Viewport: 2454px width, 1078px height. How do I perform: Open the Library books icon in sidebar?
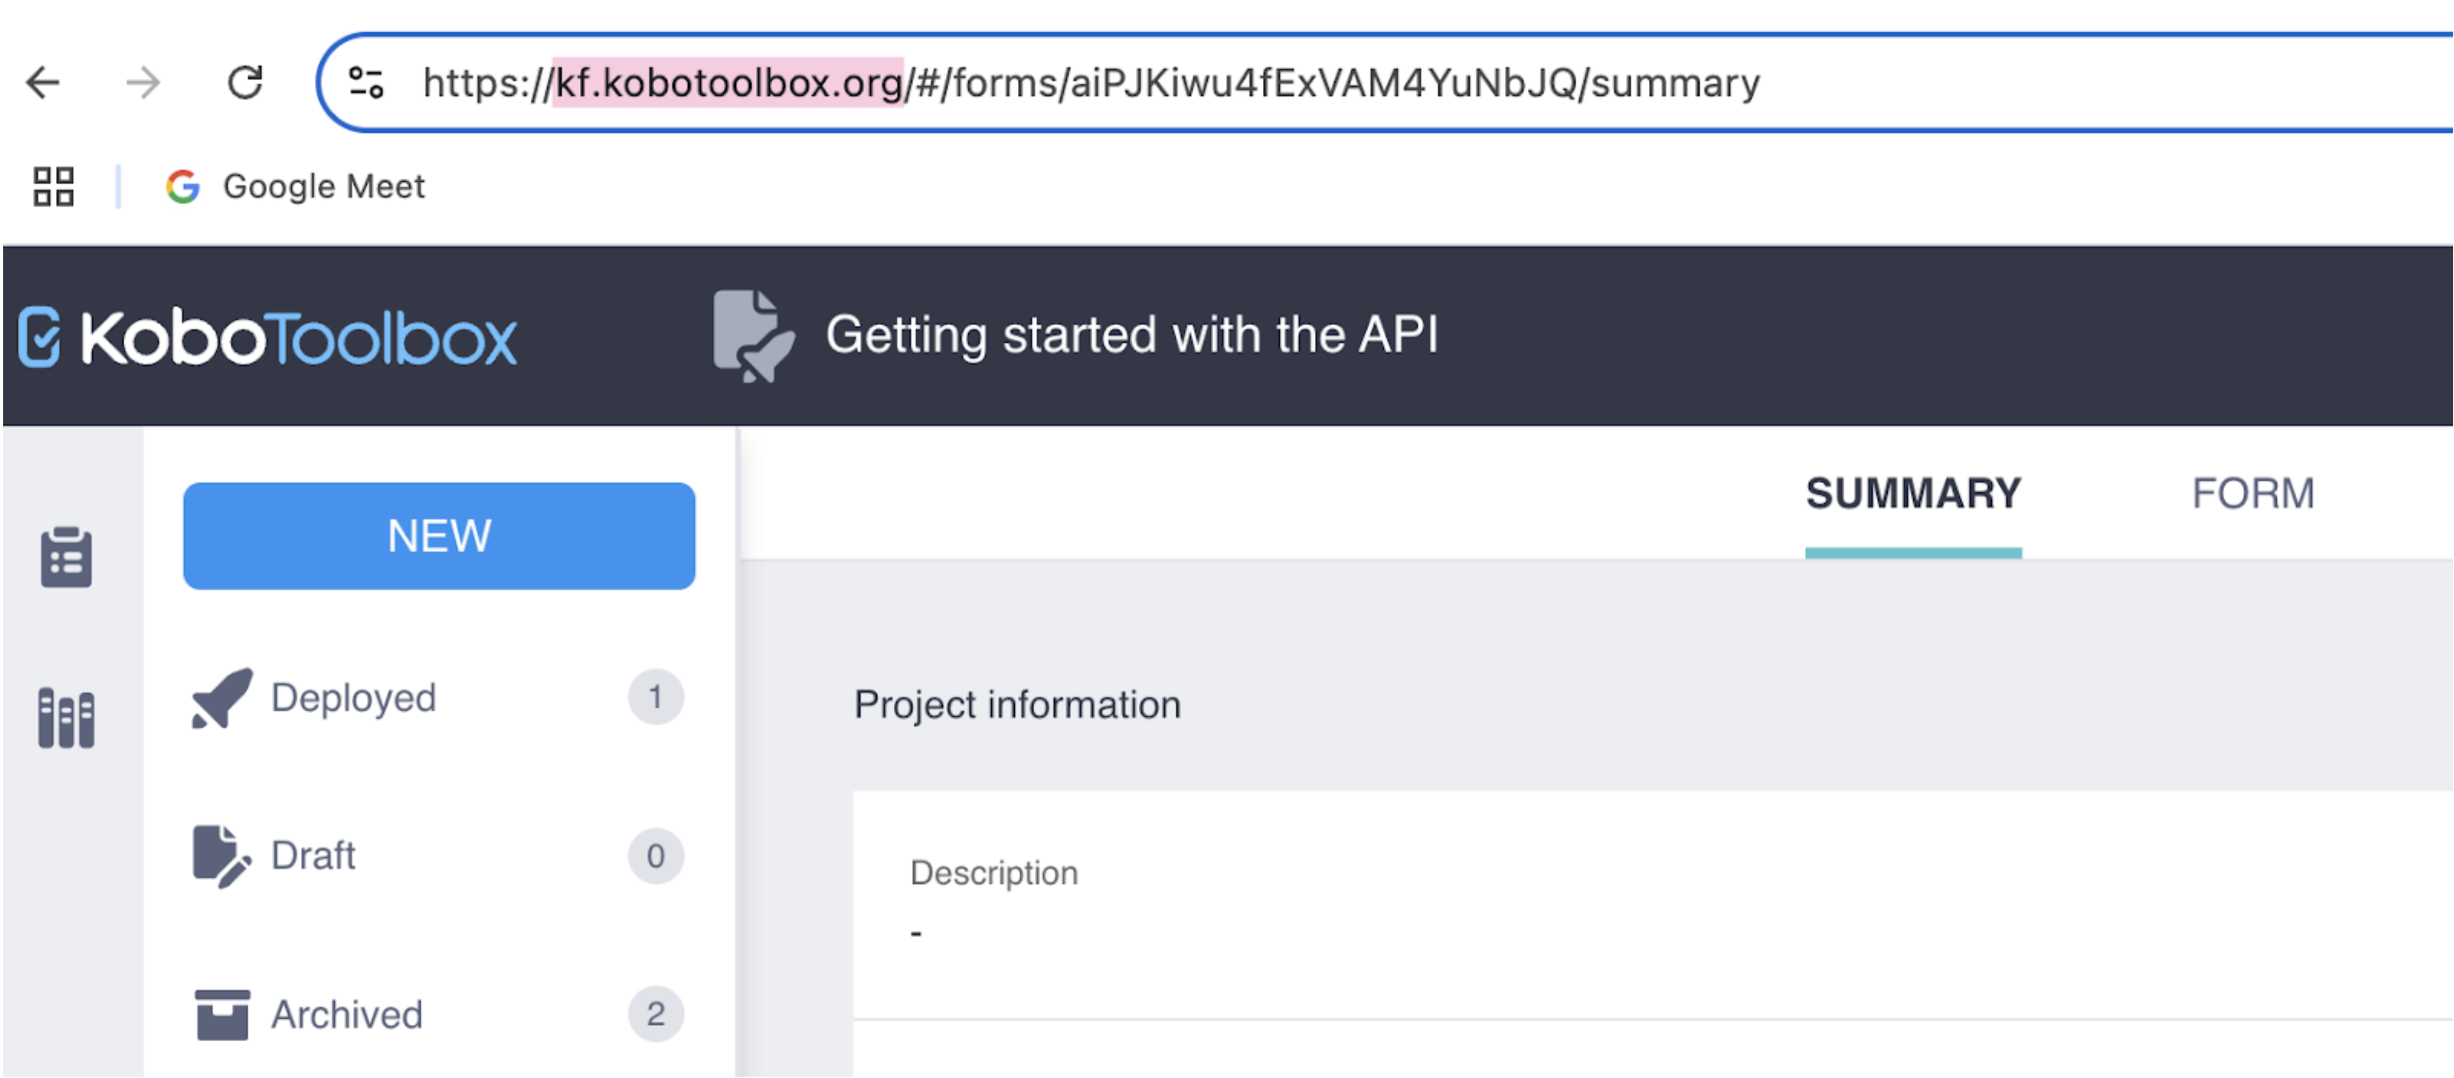click(67, 718)
